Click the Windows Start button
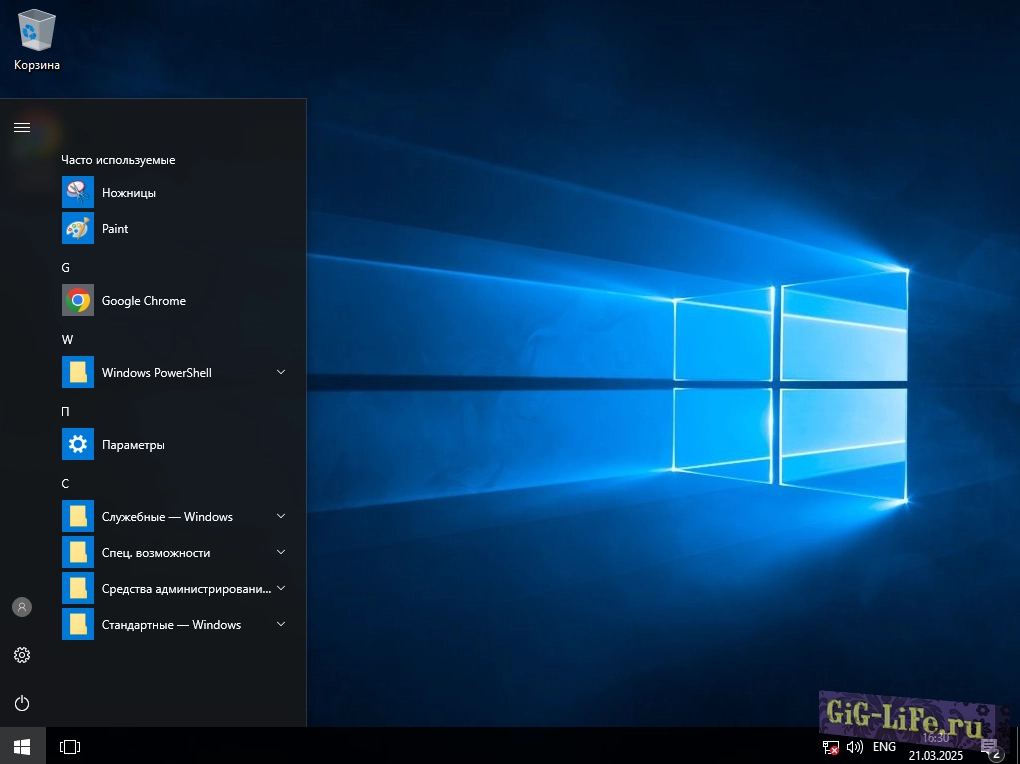The height and width of the screenshot is (764, 1020). coord(22,747)
